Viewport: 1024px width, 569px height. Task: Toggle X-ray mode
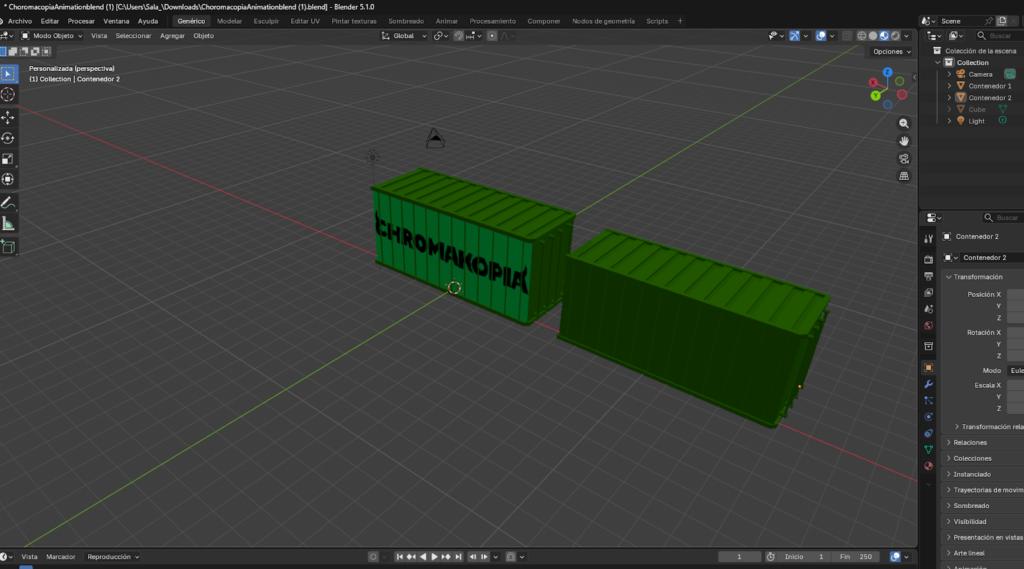[x=847, y=36]
